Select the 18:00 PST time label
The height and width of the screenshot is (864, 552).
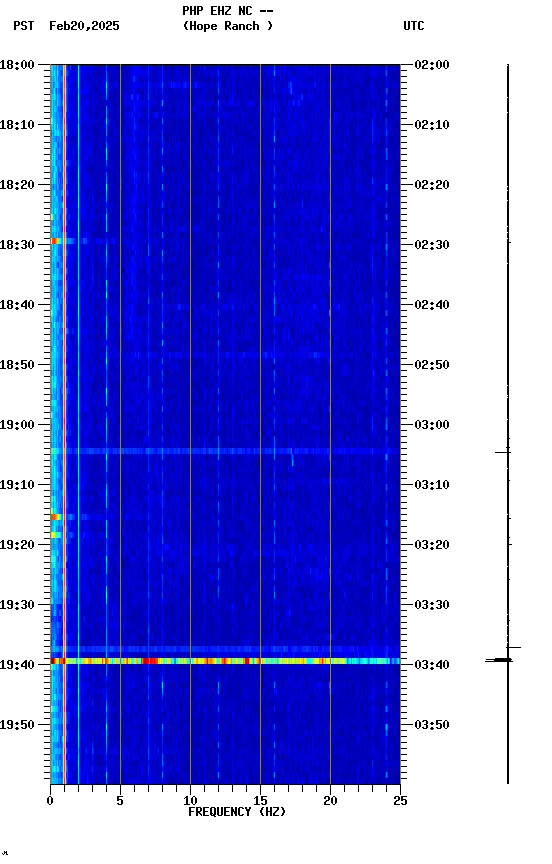pos(17,65)
